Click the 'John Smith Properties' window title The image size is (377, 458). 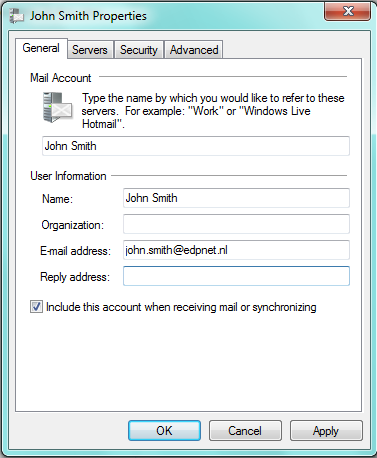88,16
